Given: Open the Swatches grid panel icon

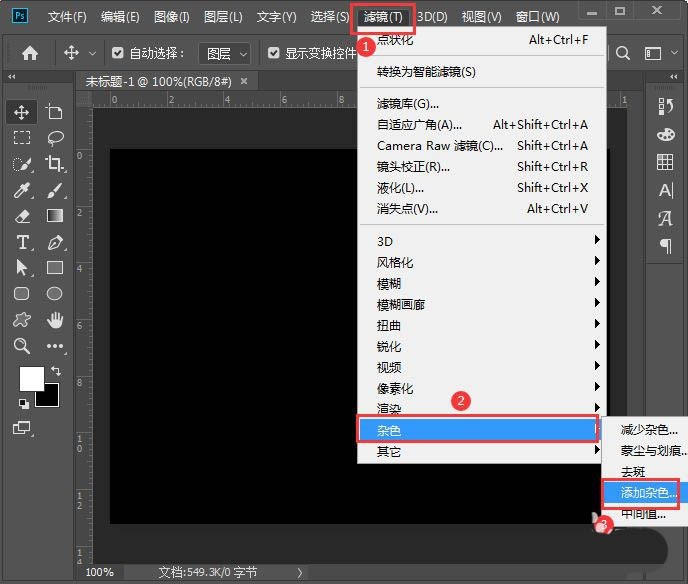Looking at the screenshot, I should tap(665, 162).
